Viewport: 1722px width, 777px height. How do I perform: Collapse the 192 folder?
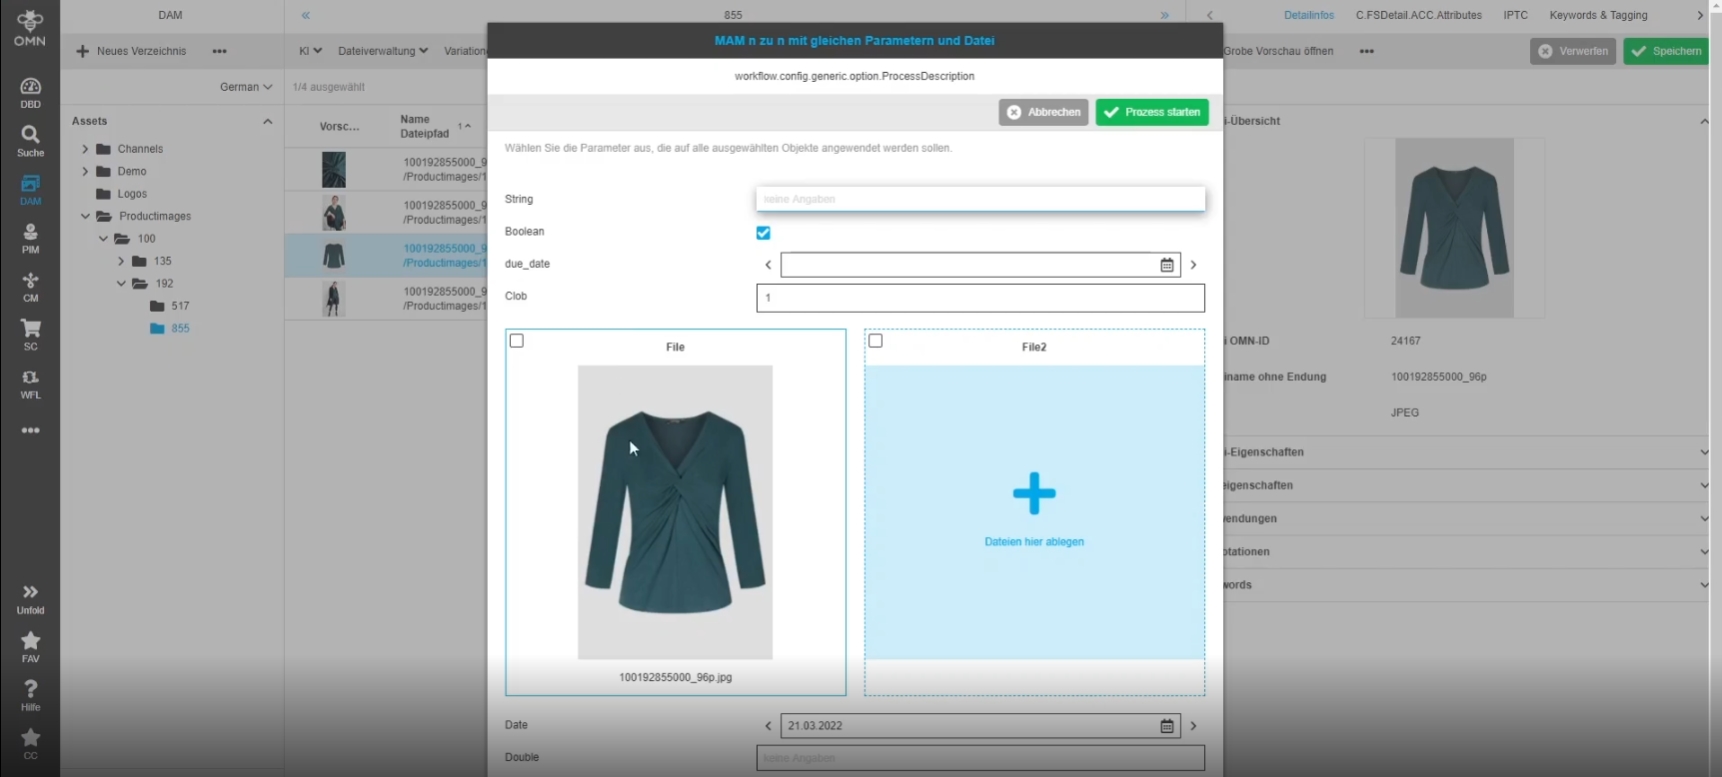pyautogui.click(x=121, y=284)
